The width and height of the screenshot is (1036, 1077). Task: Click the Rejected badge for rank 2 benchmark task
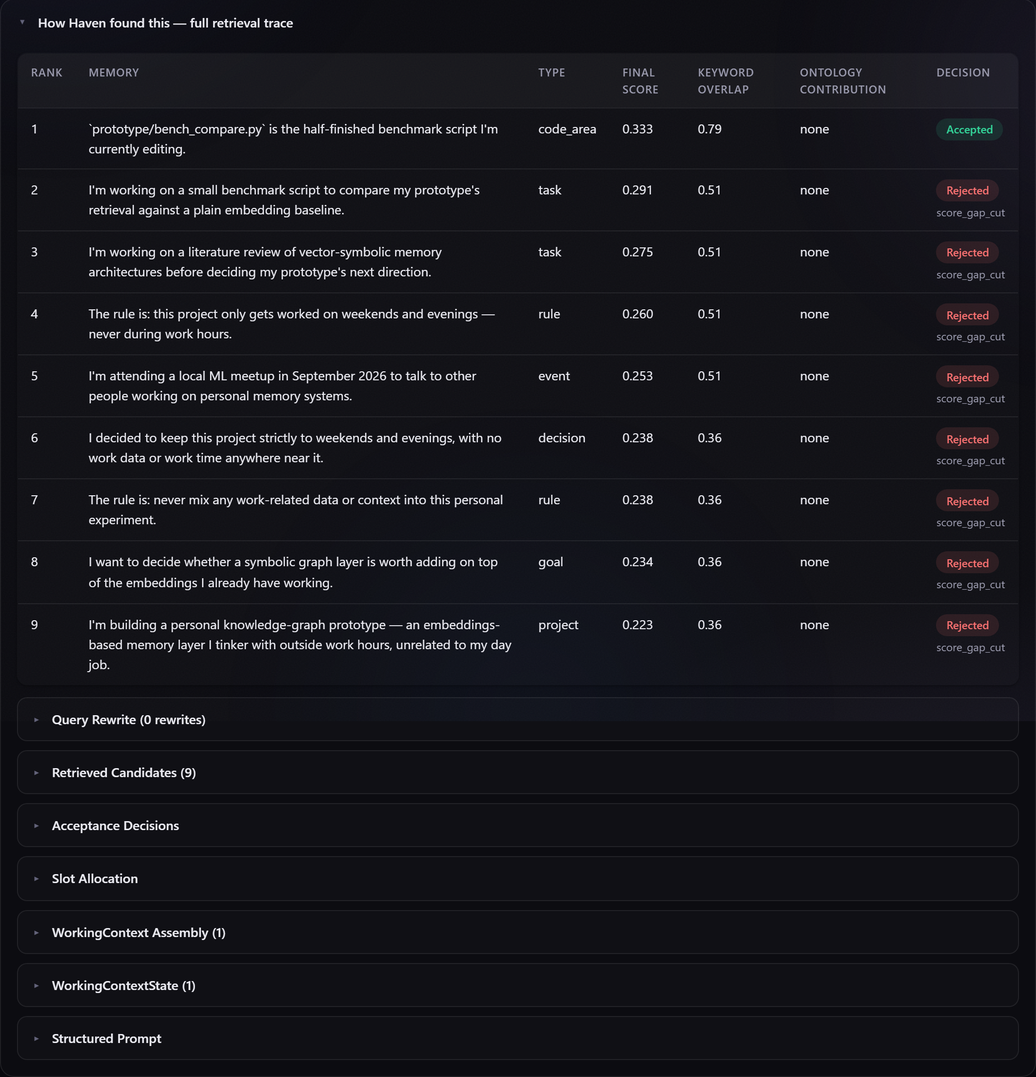pos(967,190)
